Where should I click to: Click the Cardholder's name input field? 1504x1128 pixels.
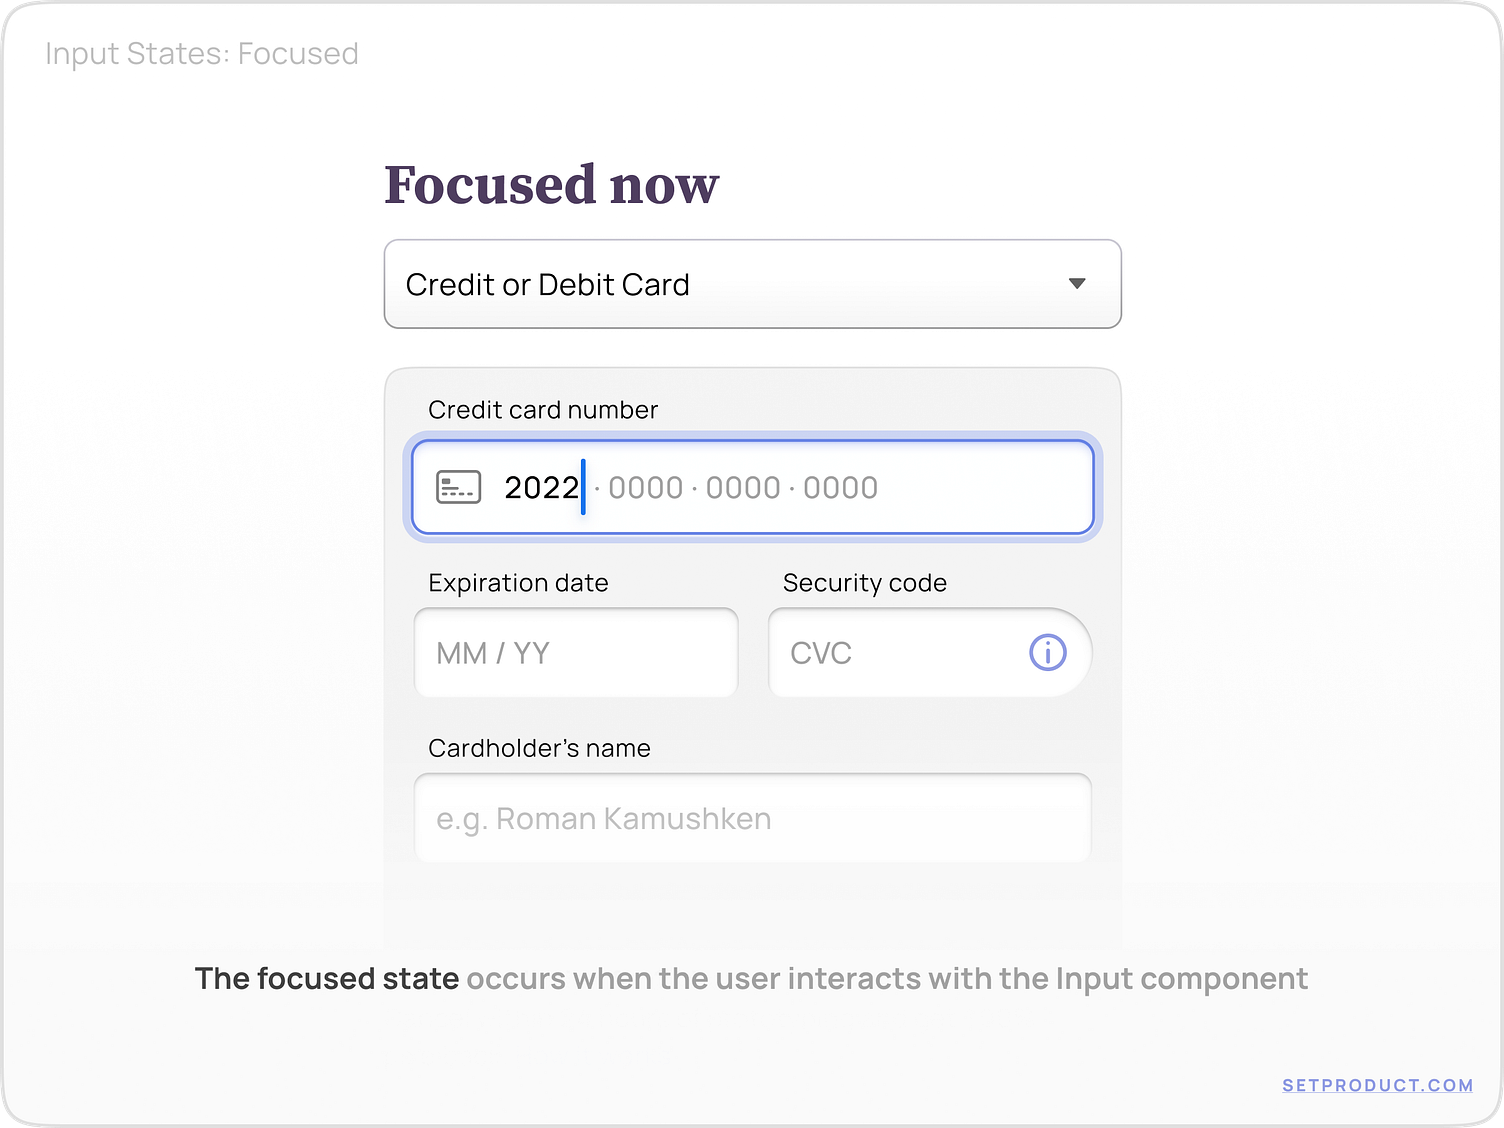(752, 818)
